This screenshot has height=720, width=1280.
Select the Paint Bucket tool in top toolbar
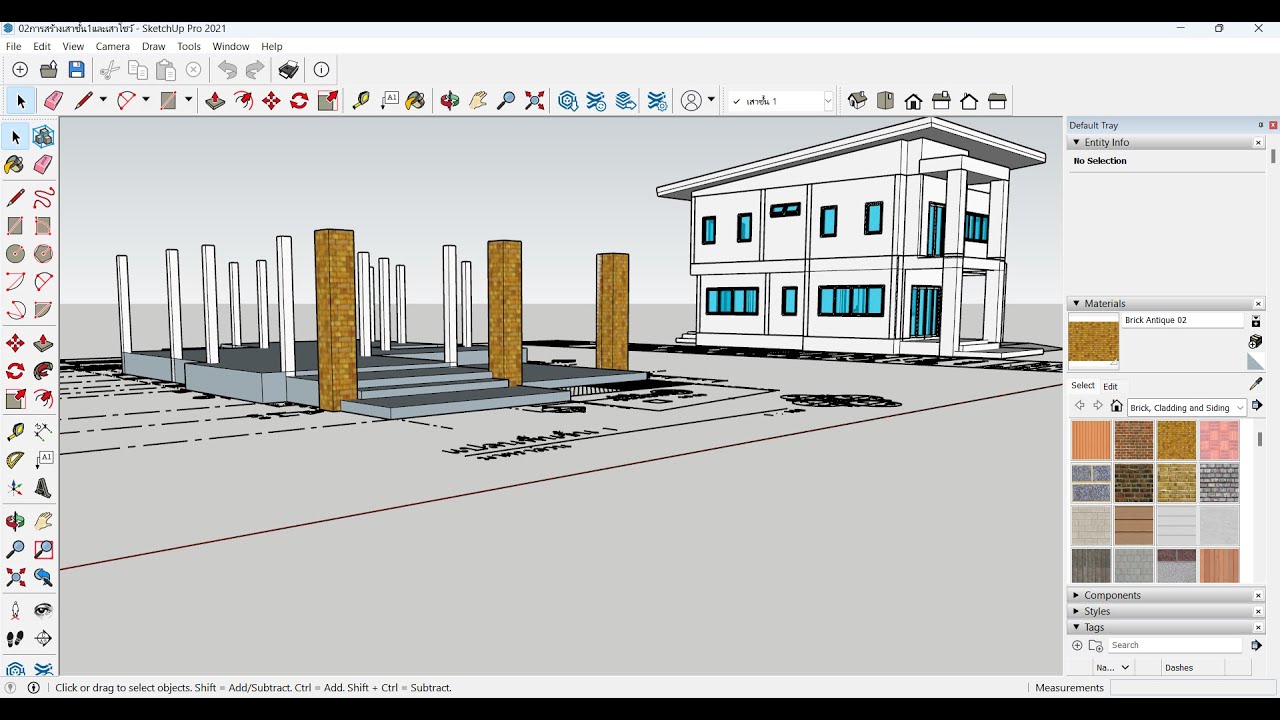(x=416, y=101)
